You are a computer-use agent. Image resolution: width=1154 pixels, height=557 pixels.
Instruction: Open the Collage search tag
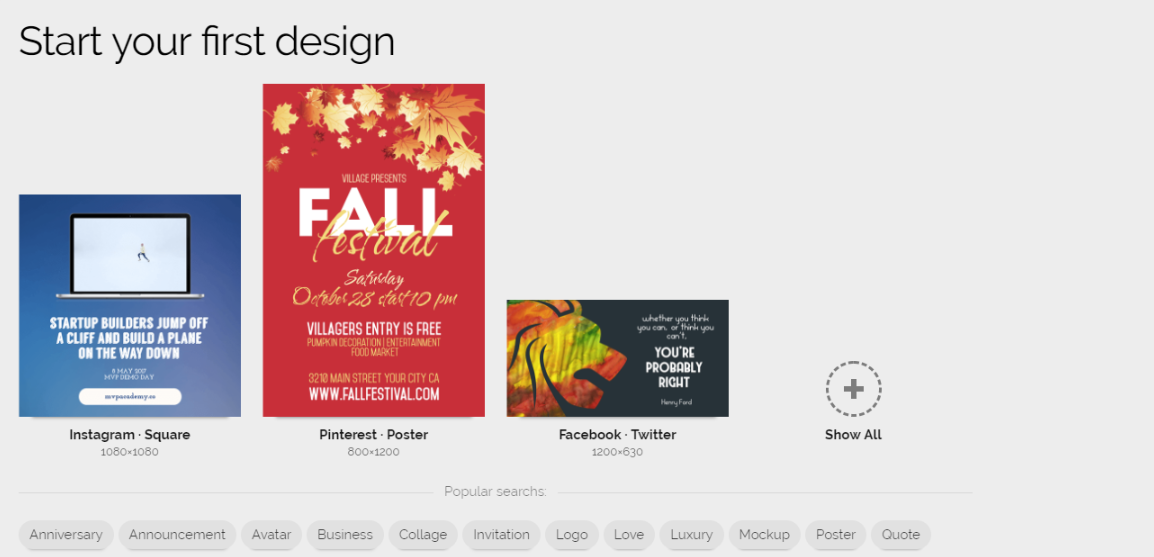(x=423, y=535)
